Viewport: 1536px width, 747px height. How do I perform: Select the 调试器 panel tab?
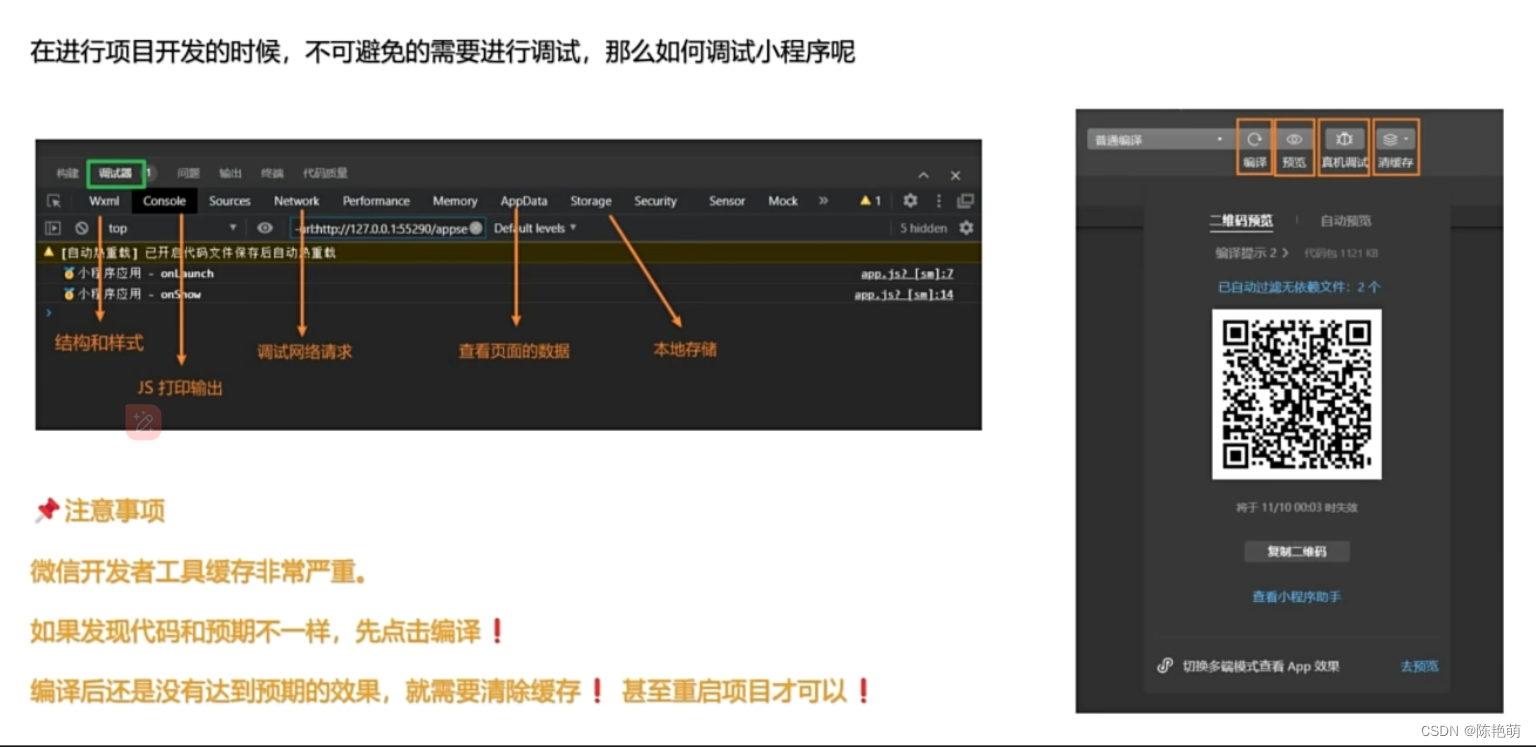[x=115, y=174]
